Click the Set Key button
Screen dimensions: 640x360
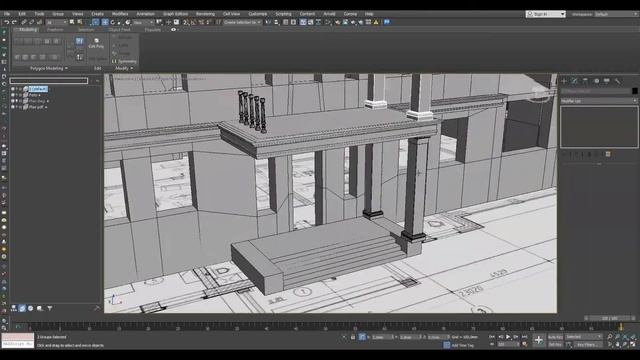(x=555, y=344)
